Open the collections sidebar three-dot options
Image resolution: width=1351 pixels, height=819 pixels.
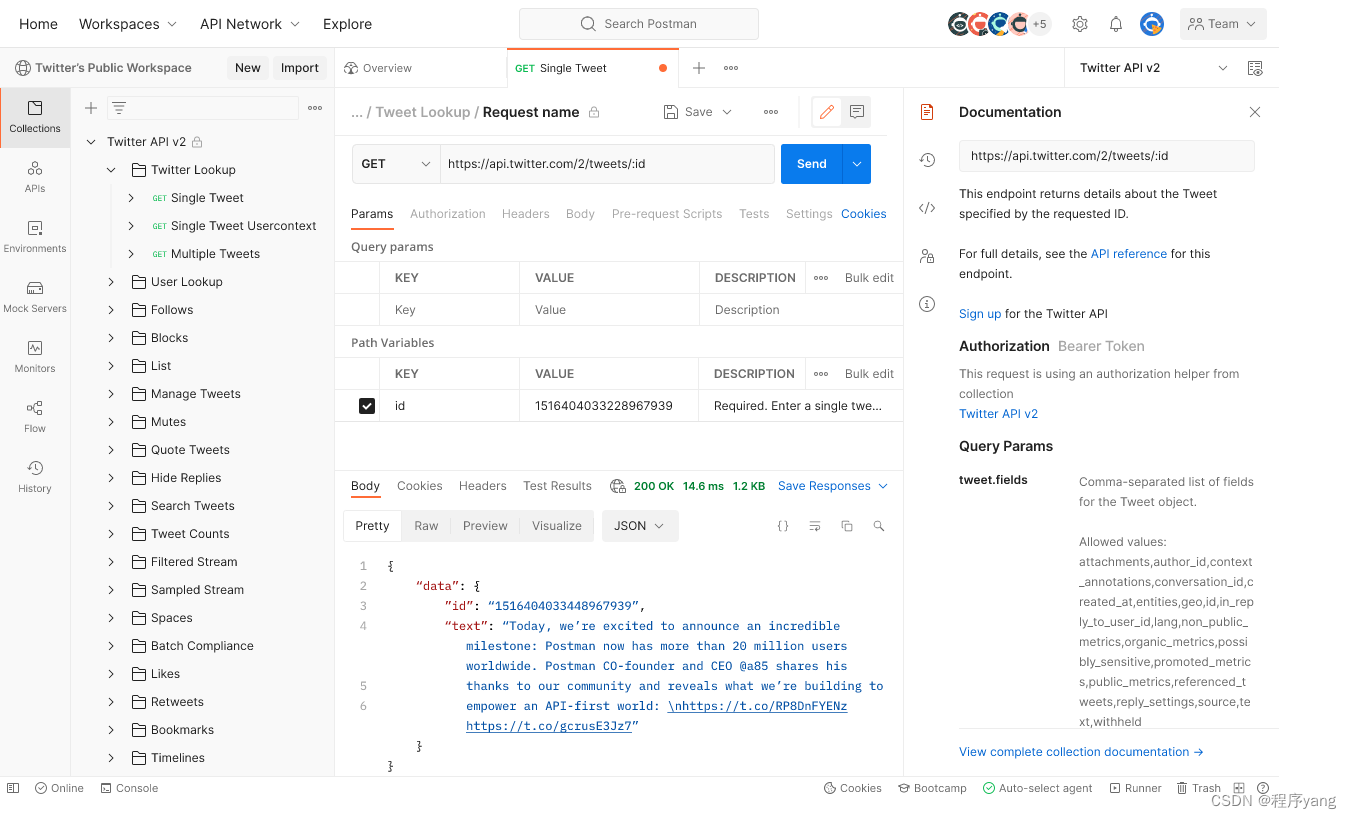(x=315, y=108)
